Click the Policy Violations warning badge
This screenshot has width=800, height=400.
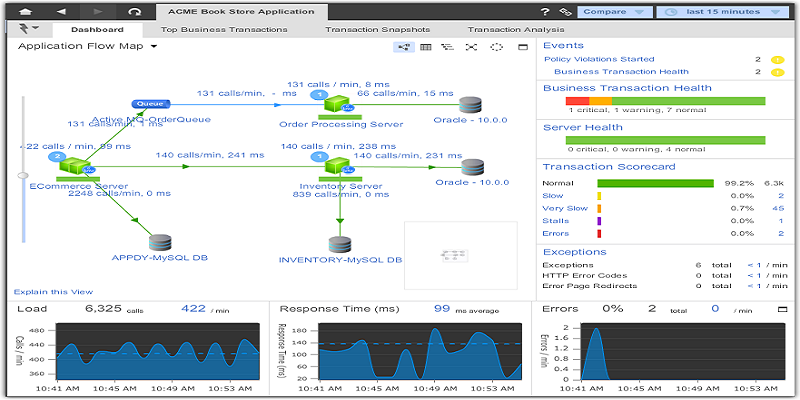[778, 60]
